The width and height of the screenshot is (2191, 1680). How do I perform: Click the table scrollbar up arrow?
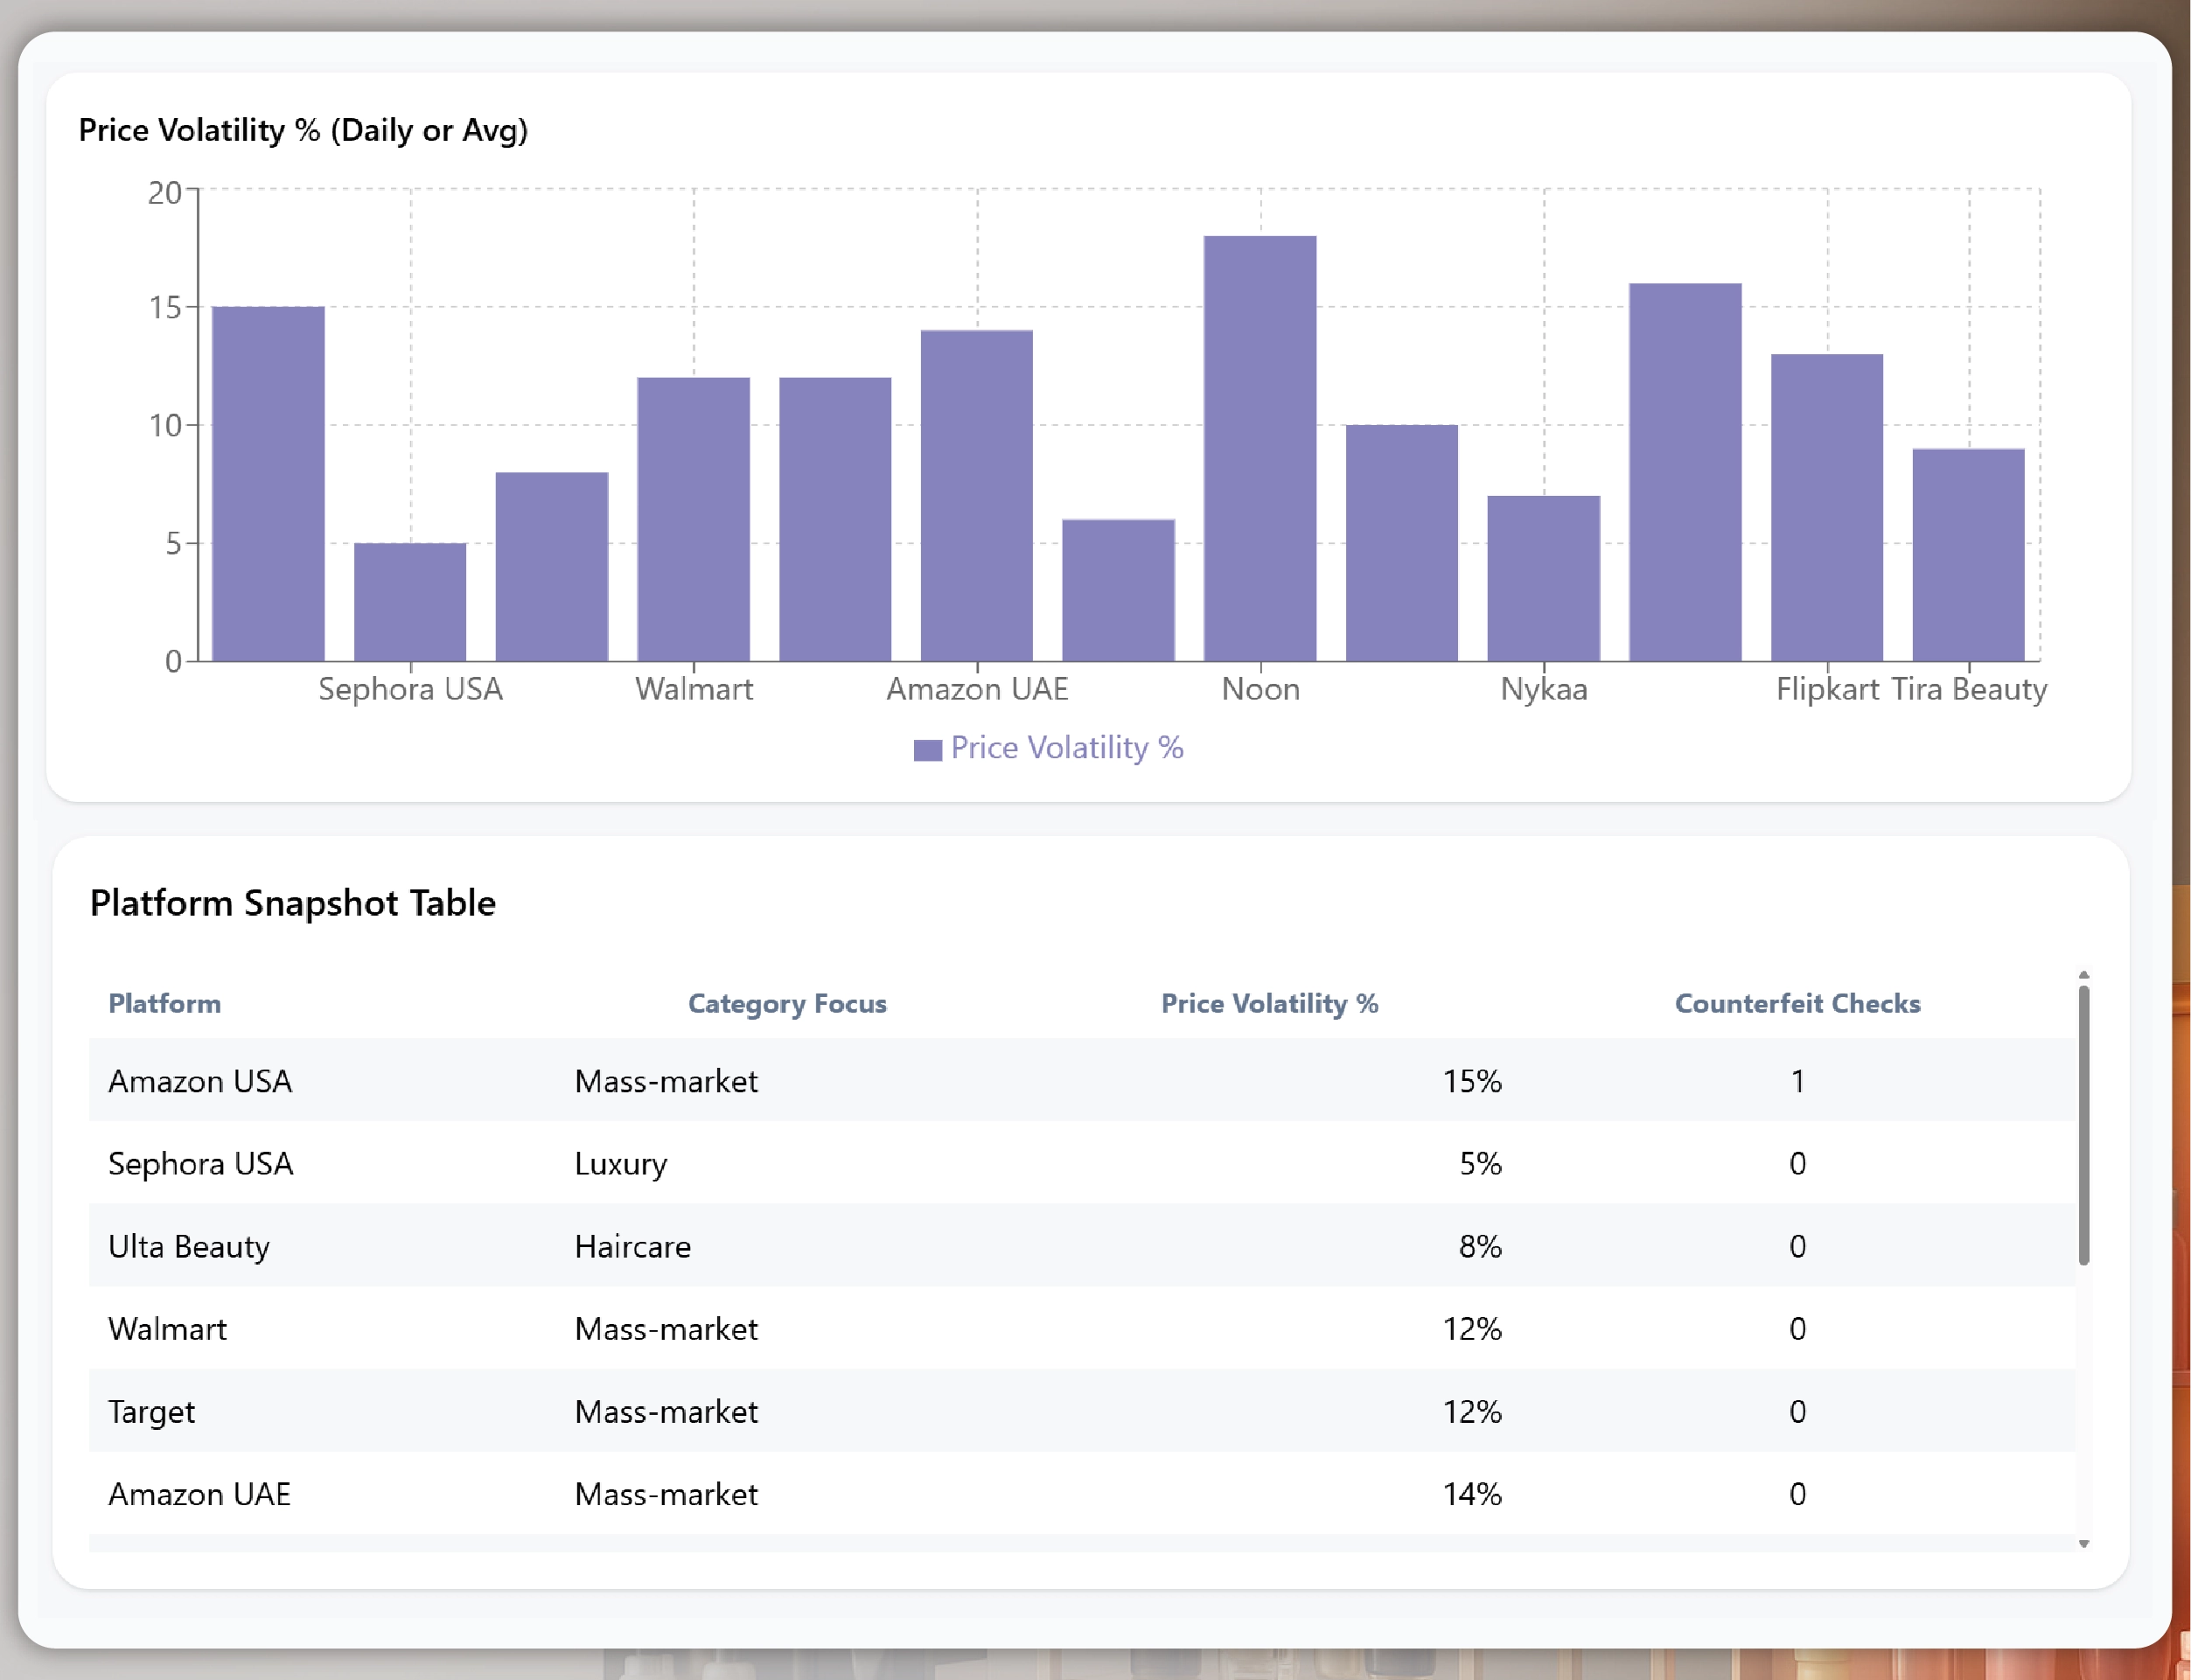pyautogui.click(x=2084, y=974)
